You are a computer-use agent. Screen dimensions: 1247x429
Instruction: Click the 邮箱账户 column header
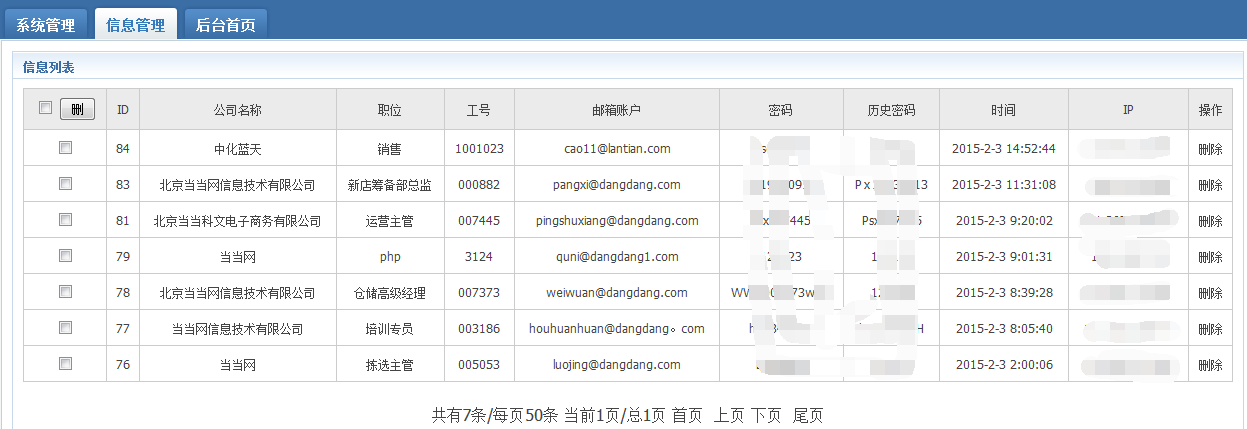click(616, 110)
